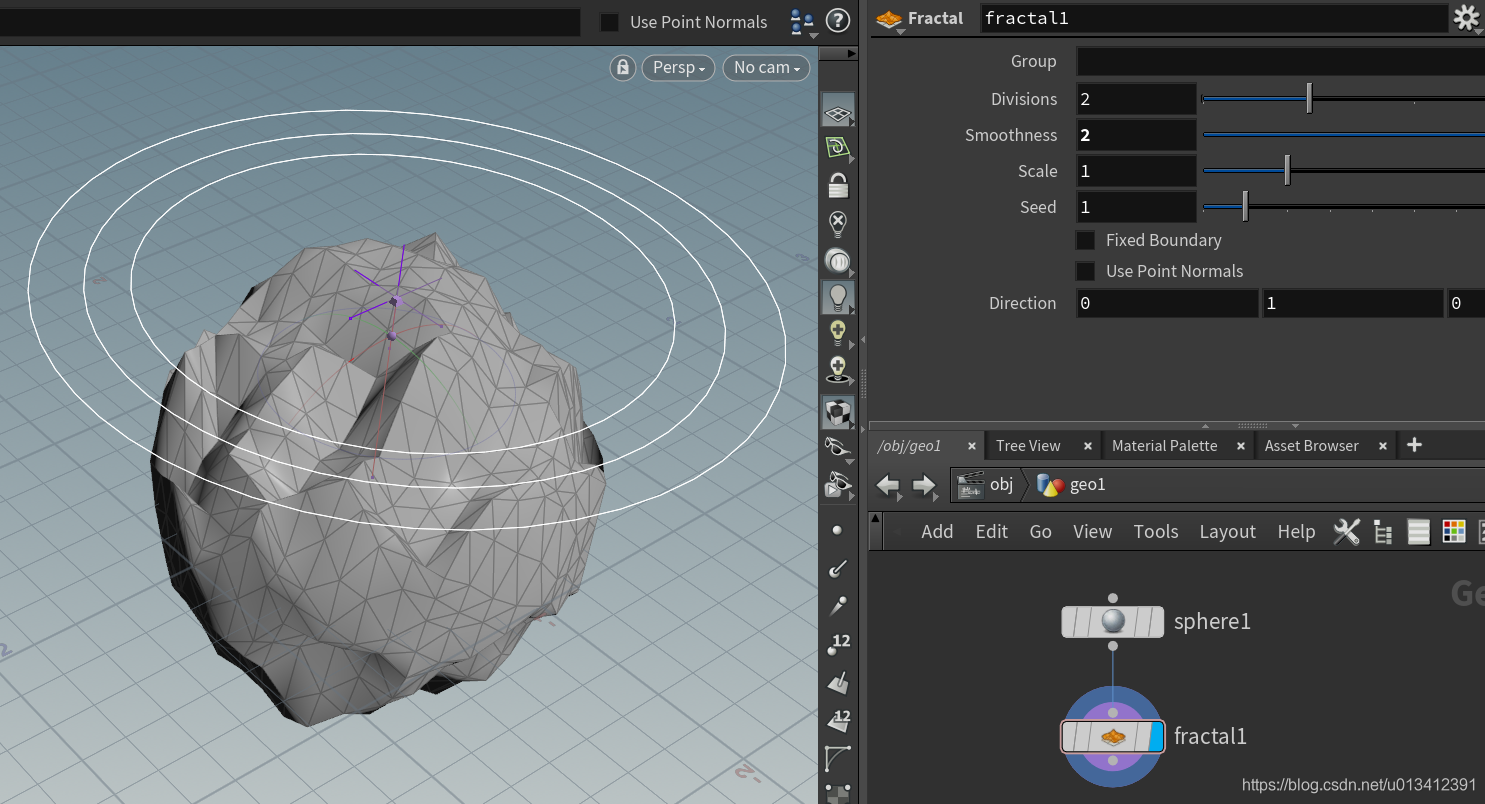The image size is (1485, 804).
Task: Click the Divisions slider handle
Action: tap(1309, 98)
